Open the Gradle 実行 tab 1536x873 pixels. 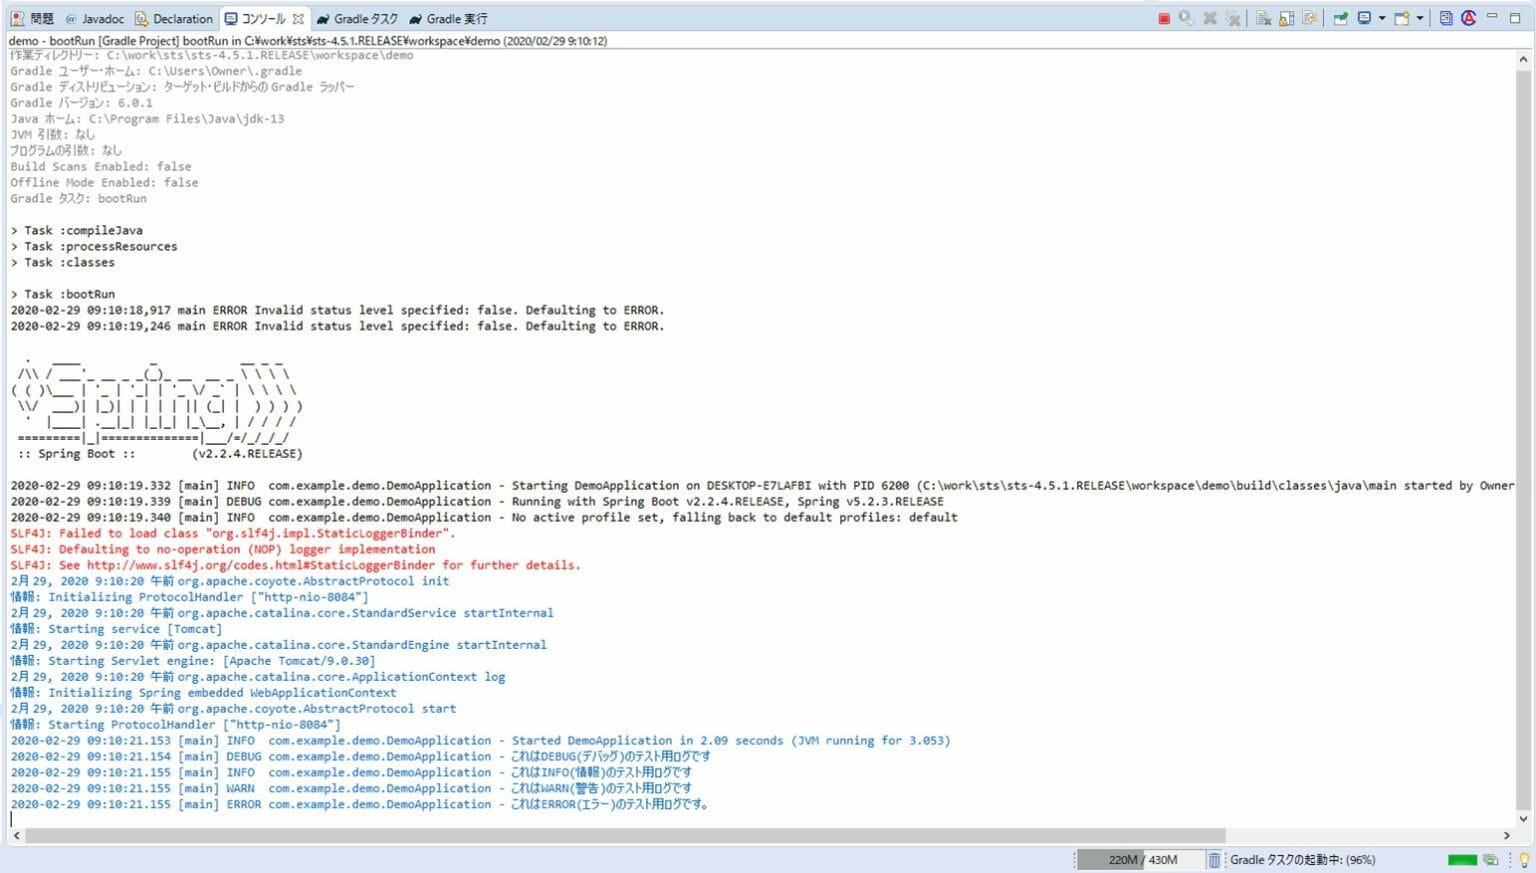448,19
